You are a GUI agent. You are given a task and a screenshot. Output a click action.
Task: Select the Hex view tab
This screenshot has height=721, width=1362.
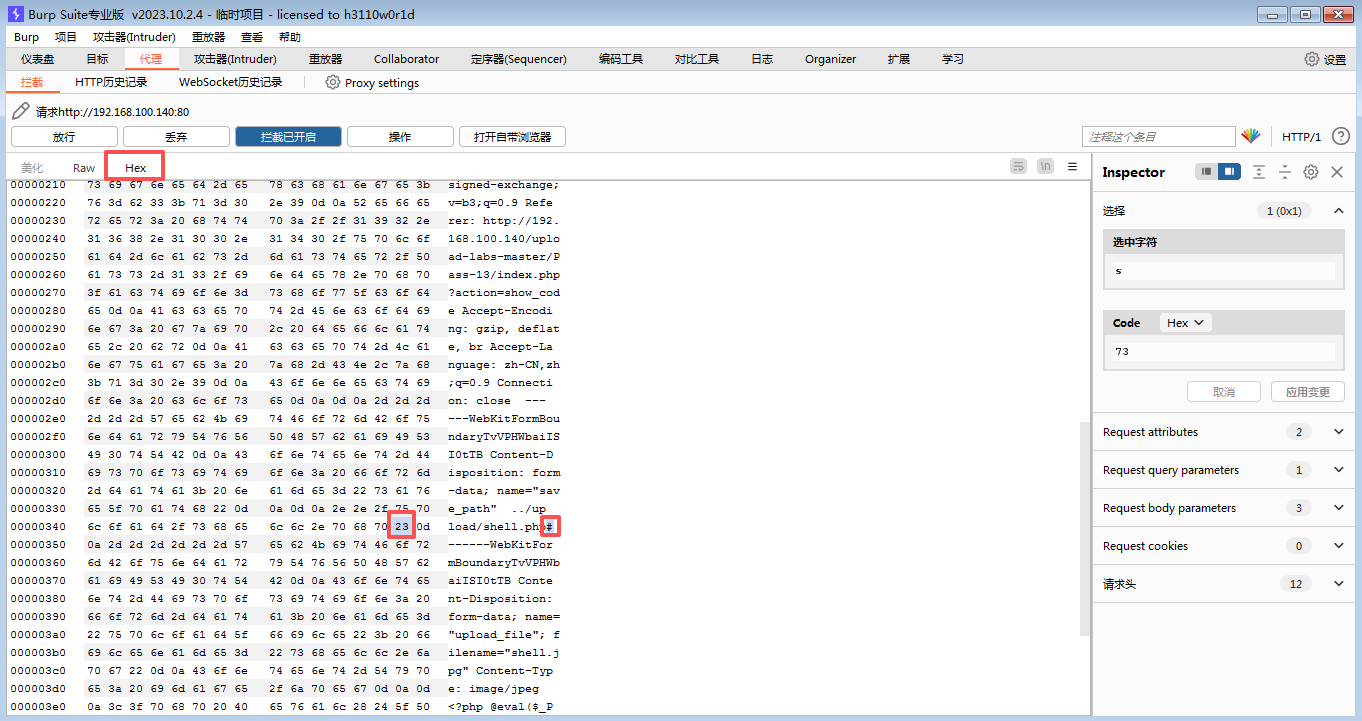click(x=136, y=168)
